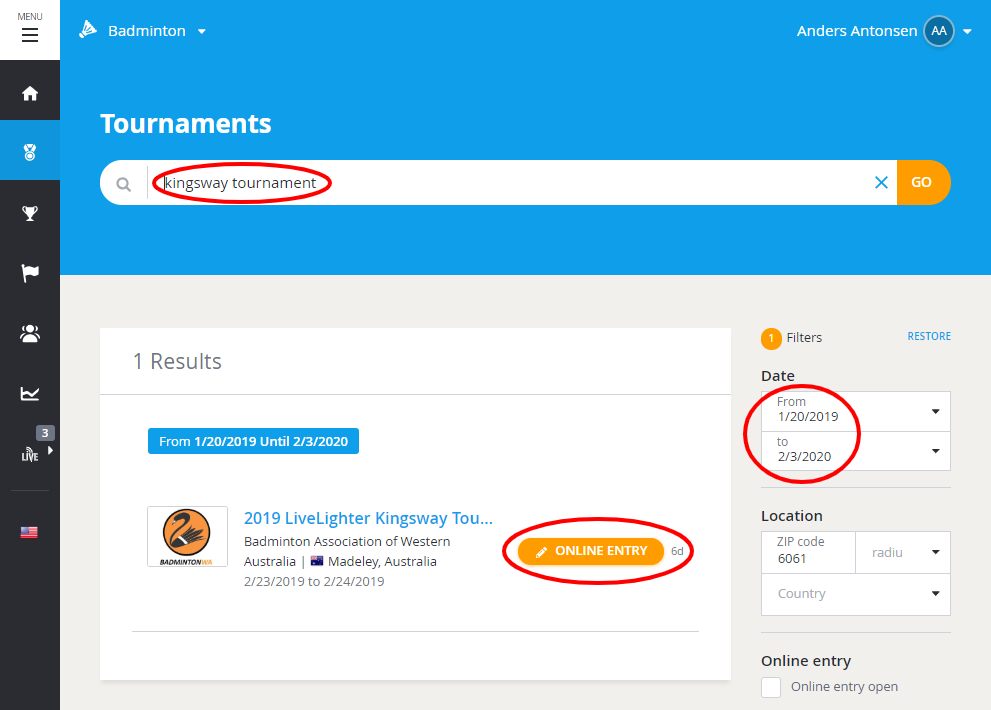Viewport: 991px width, 710px height.
Task: Click the ZIP code input field
Action: point(808,558)
